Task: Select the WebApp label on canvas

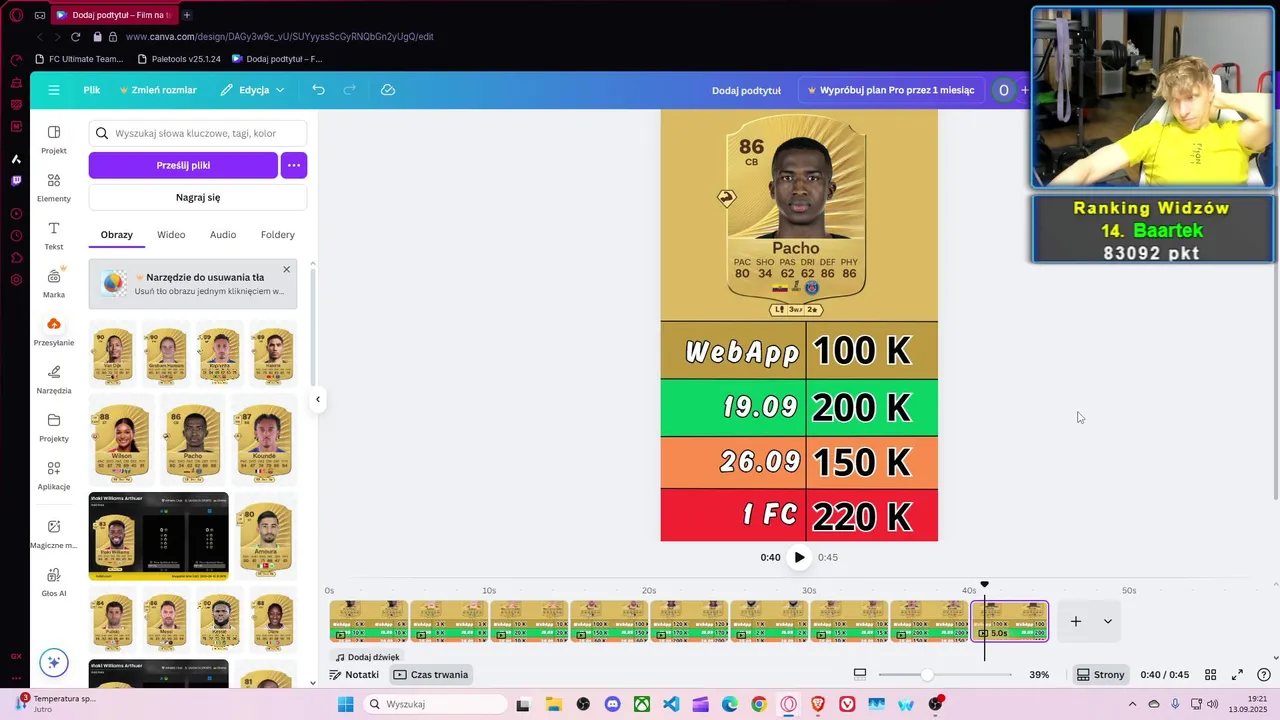Action: pyautogui.click(x=742, y=351)
